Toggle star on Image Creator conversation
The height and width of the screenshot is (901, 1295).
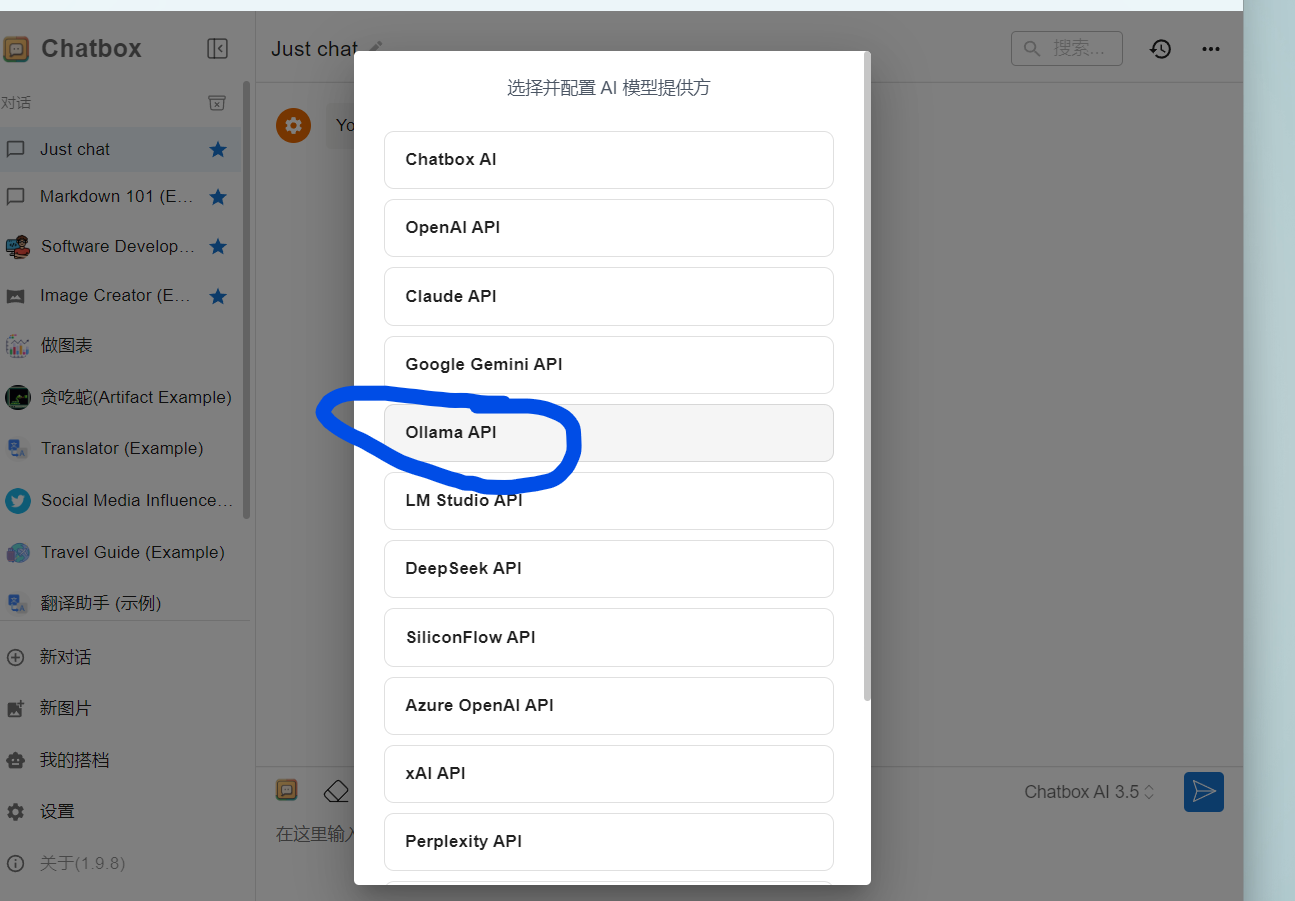pos(218,296)
